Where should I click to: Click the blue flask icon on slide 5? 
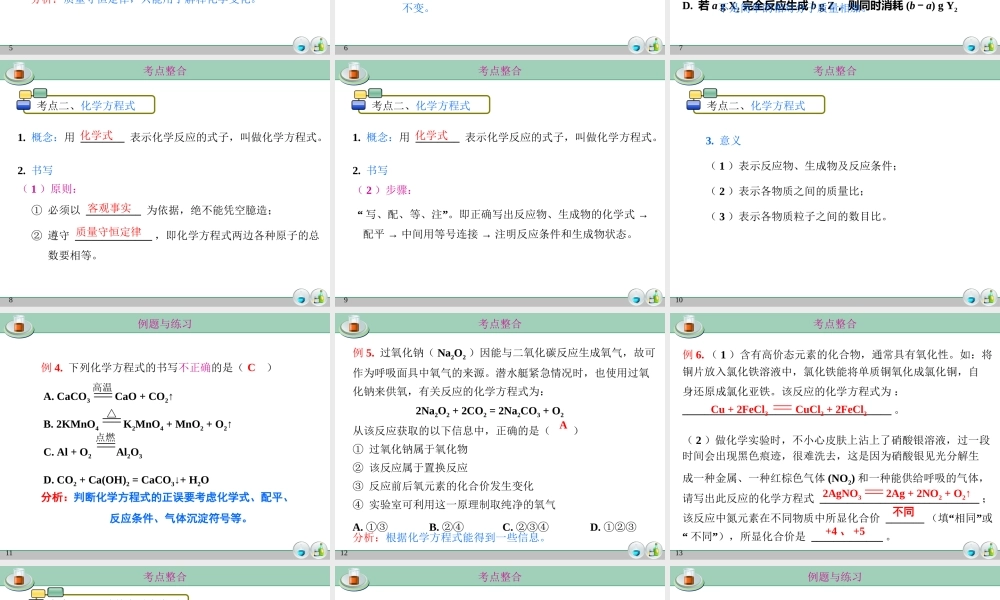pyautogui.click(x=301, y=46)
